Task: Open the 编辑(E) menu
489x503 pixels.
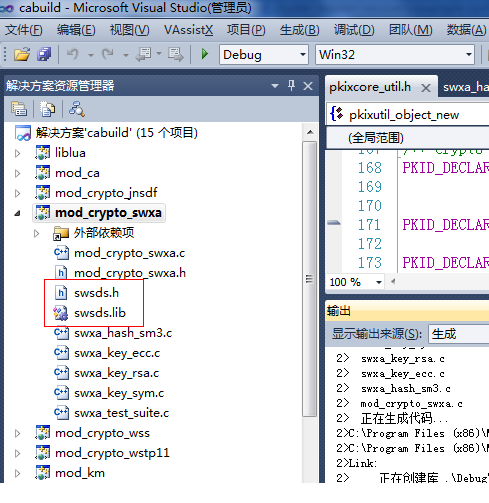Action: click(76, 30)
